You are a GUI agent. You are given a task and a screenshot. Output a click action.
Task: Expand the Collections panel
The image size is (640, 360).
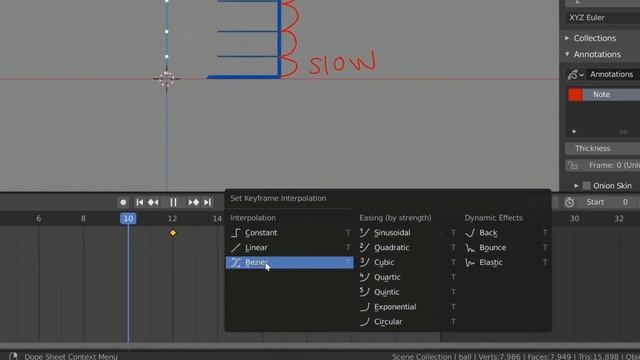[567, 38]
